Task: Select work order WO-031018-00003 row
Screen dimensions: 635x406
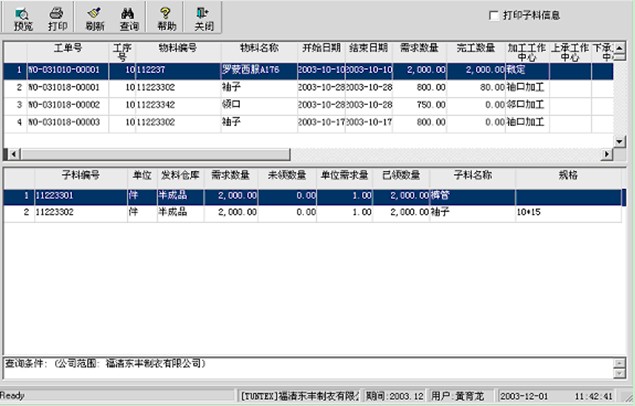Action: pyautogui.click(x=66, y=121)
